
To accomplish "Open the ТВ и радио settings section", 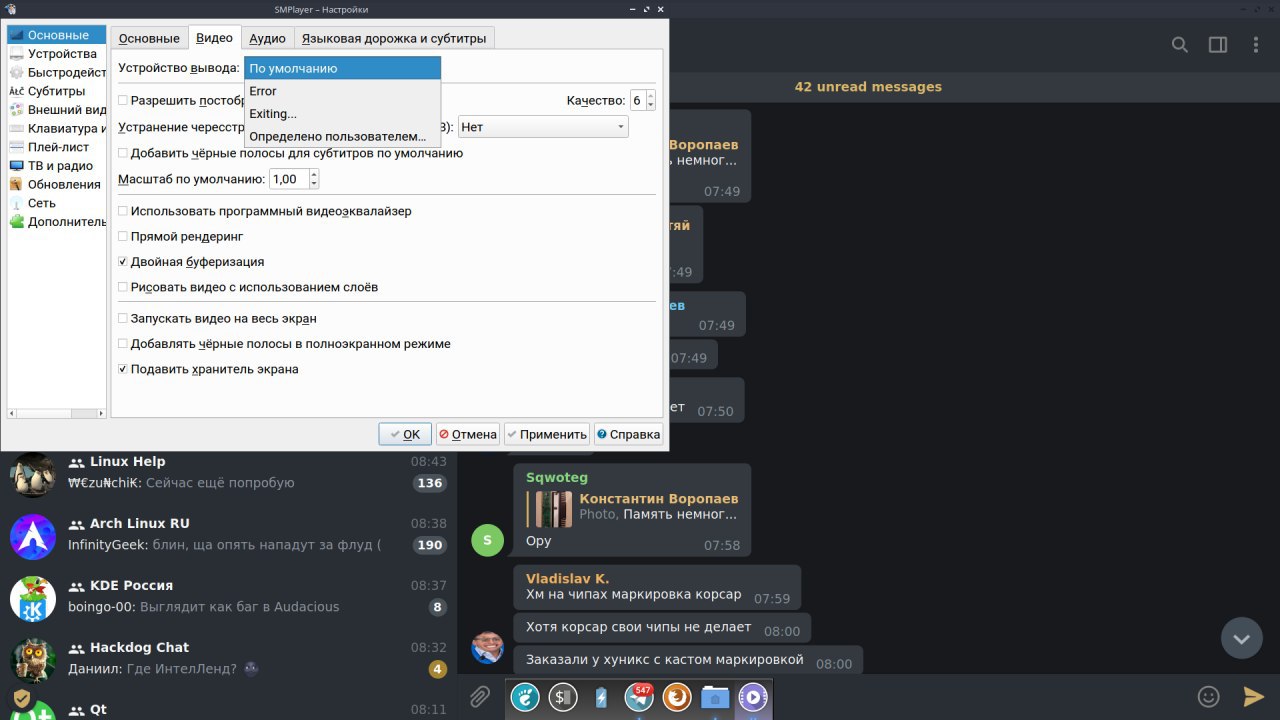I will [57, 166].
